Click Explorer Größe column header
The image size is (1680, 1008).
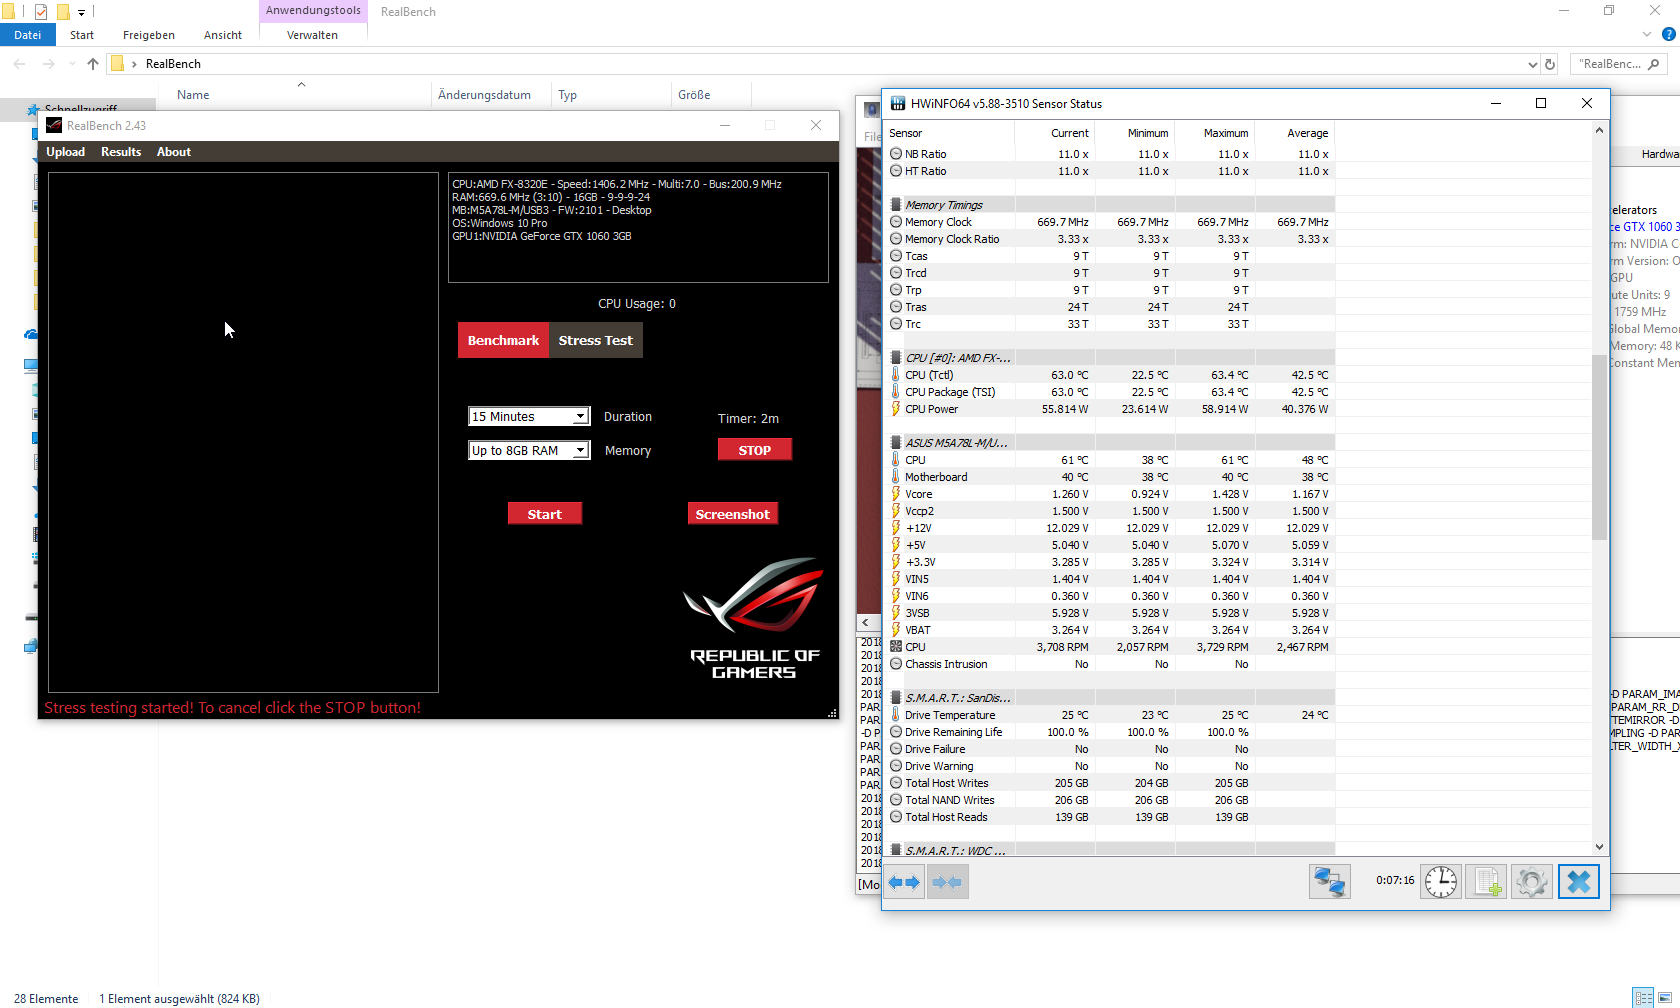[x=694, y=95]
